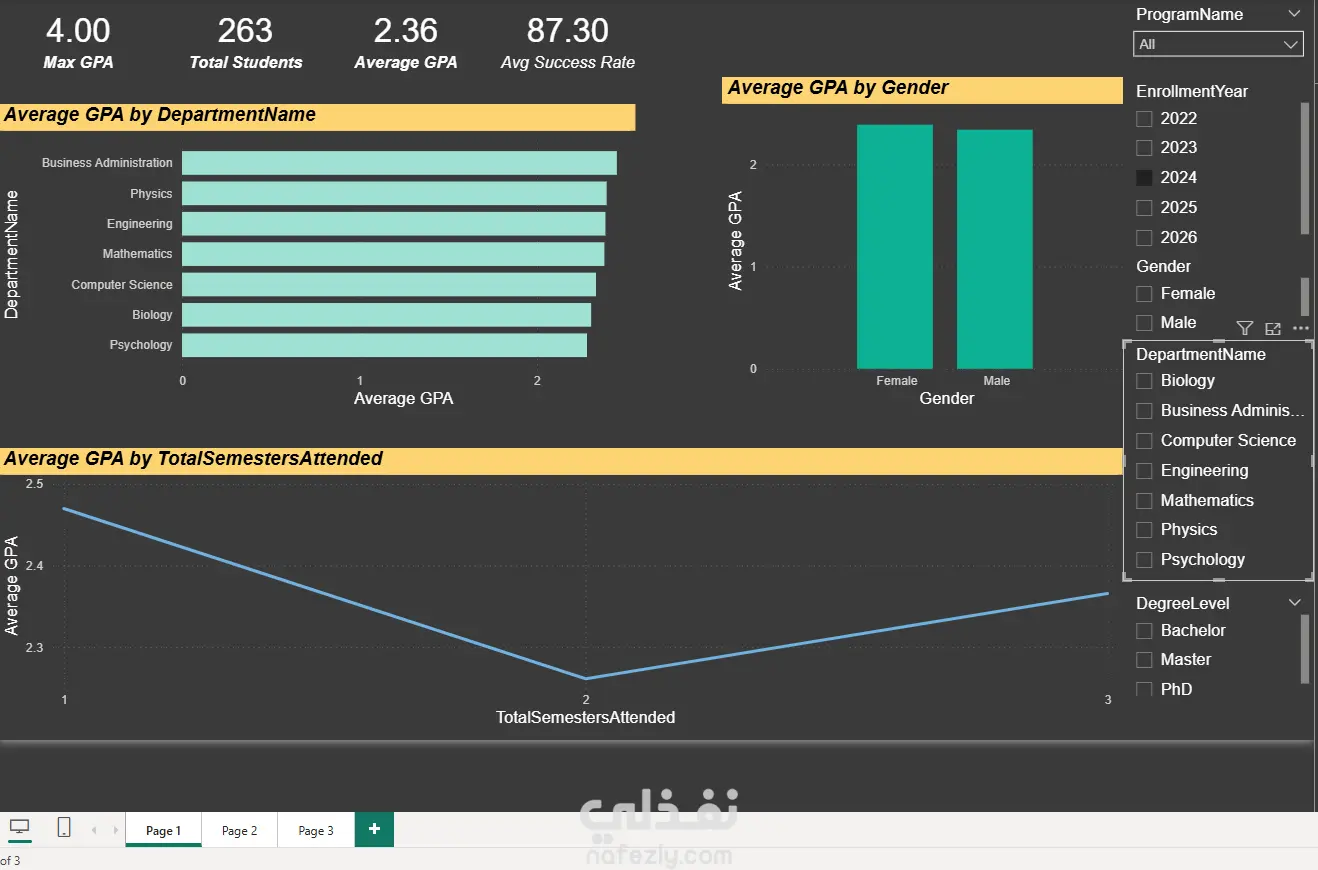Viewport: 1318px width, 870px height.
Task: Tick the Male gender checkbox
Action: (1144, 323)
